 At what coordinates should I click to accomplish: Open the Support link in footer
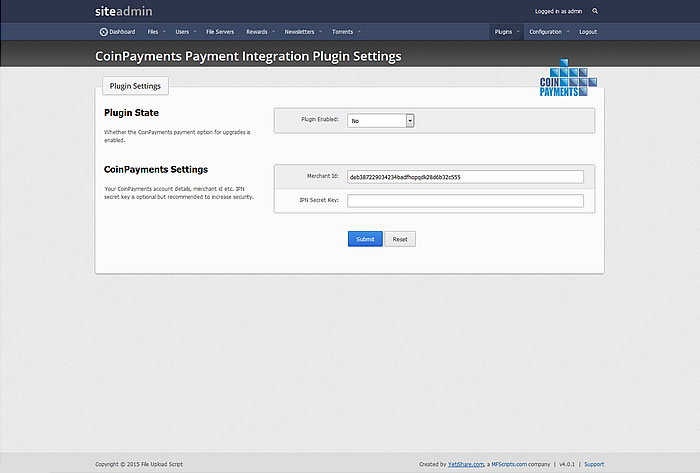(594, 464)
